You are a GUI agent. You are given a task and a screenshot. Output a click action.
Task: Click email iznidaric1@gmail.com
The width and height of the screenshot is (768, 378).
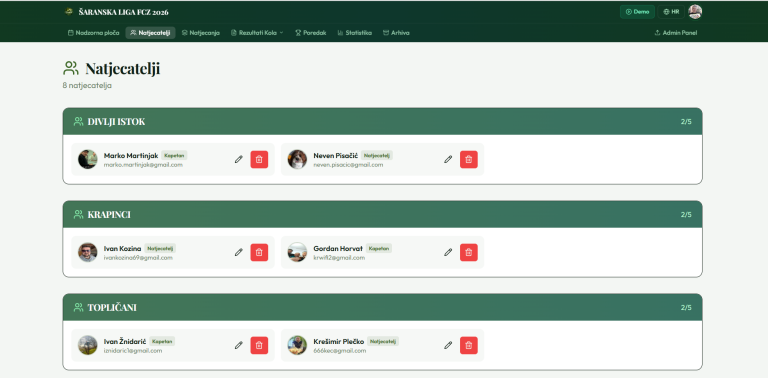(x=133, y=351)
